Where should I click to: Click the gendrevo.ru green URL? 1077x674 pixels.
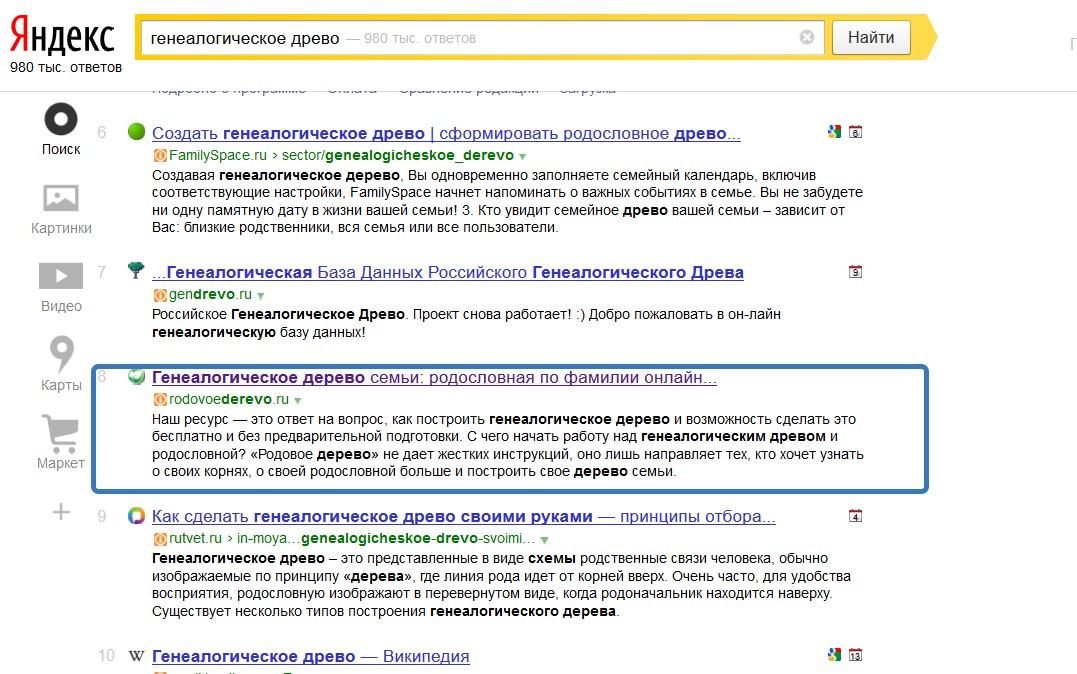tap(210, 294)
